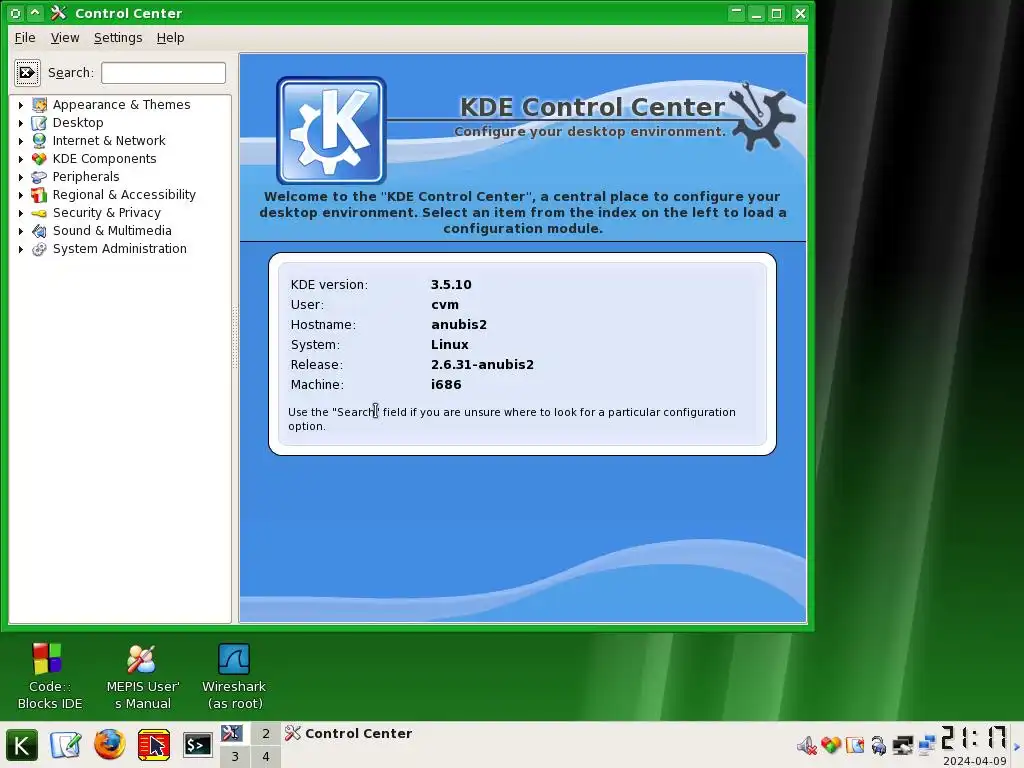Click into the Search input field
This screenshot has height=768, width=1024.
coord(163,72)
